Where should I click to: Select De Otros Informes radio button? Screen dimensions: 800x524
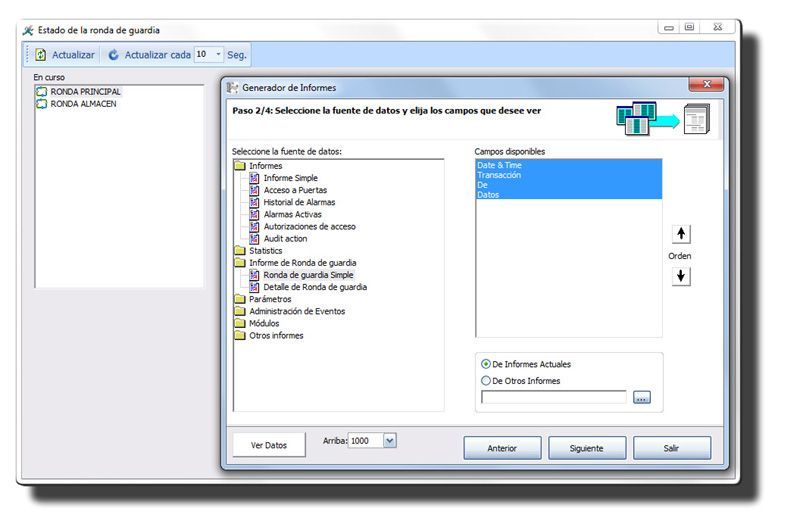486,381
